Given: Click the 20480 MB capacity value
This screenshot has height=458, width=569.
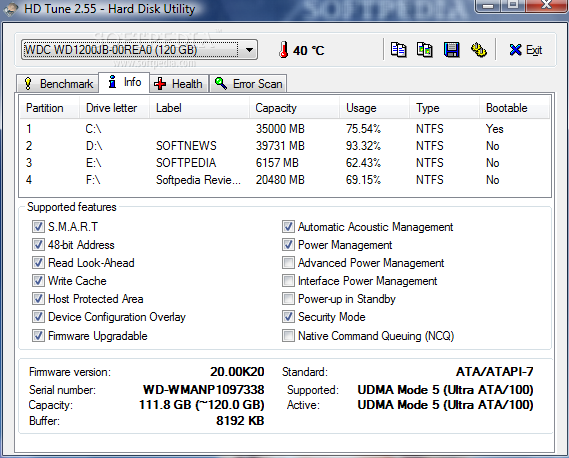Looking at the screenshot, I should (280, 180).
